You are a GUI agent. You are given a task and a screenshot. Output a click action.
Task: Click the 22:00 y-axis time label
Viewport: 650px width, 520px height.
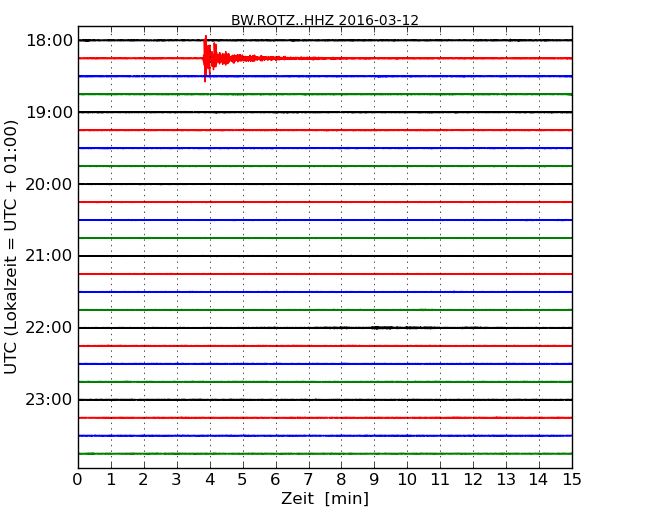pyautogui.click(x=49, y=328)
